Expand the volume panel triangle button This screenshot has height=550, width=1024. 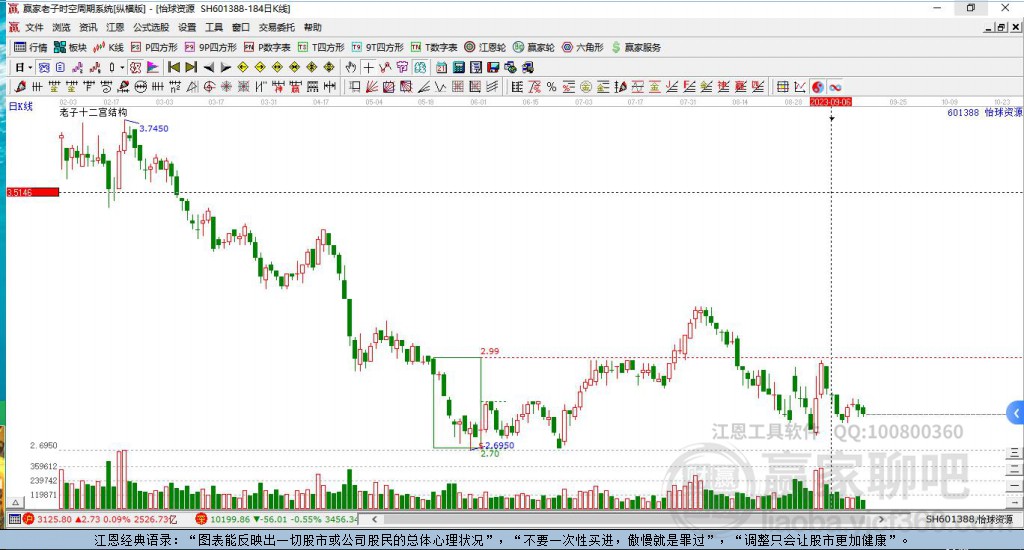click(x=16, y=502)
